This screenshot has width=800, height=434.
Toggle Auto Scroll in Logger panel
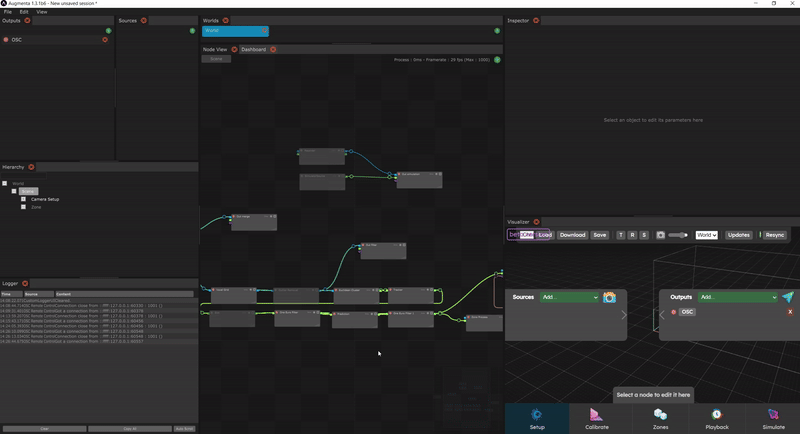pyautogui.click(x=184, y=429)
